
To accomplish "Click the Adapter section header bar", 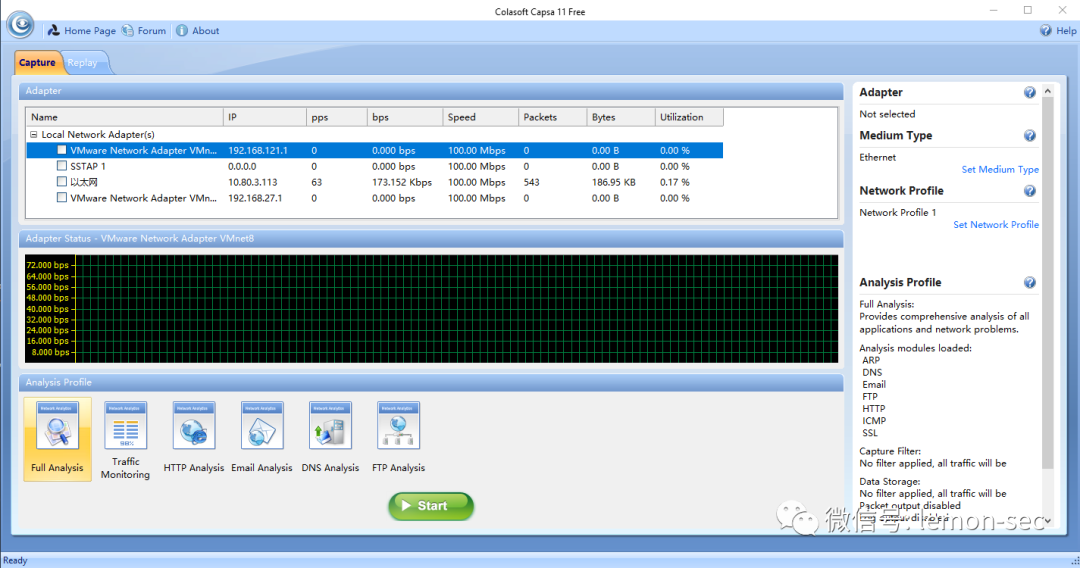I will point(431,91).
